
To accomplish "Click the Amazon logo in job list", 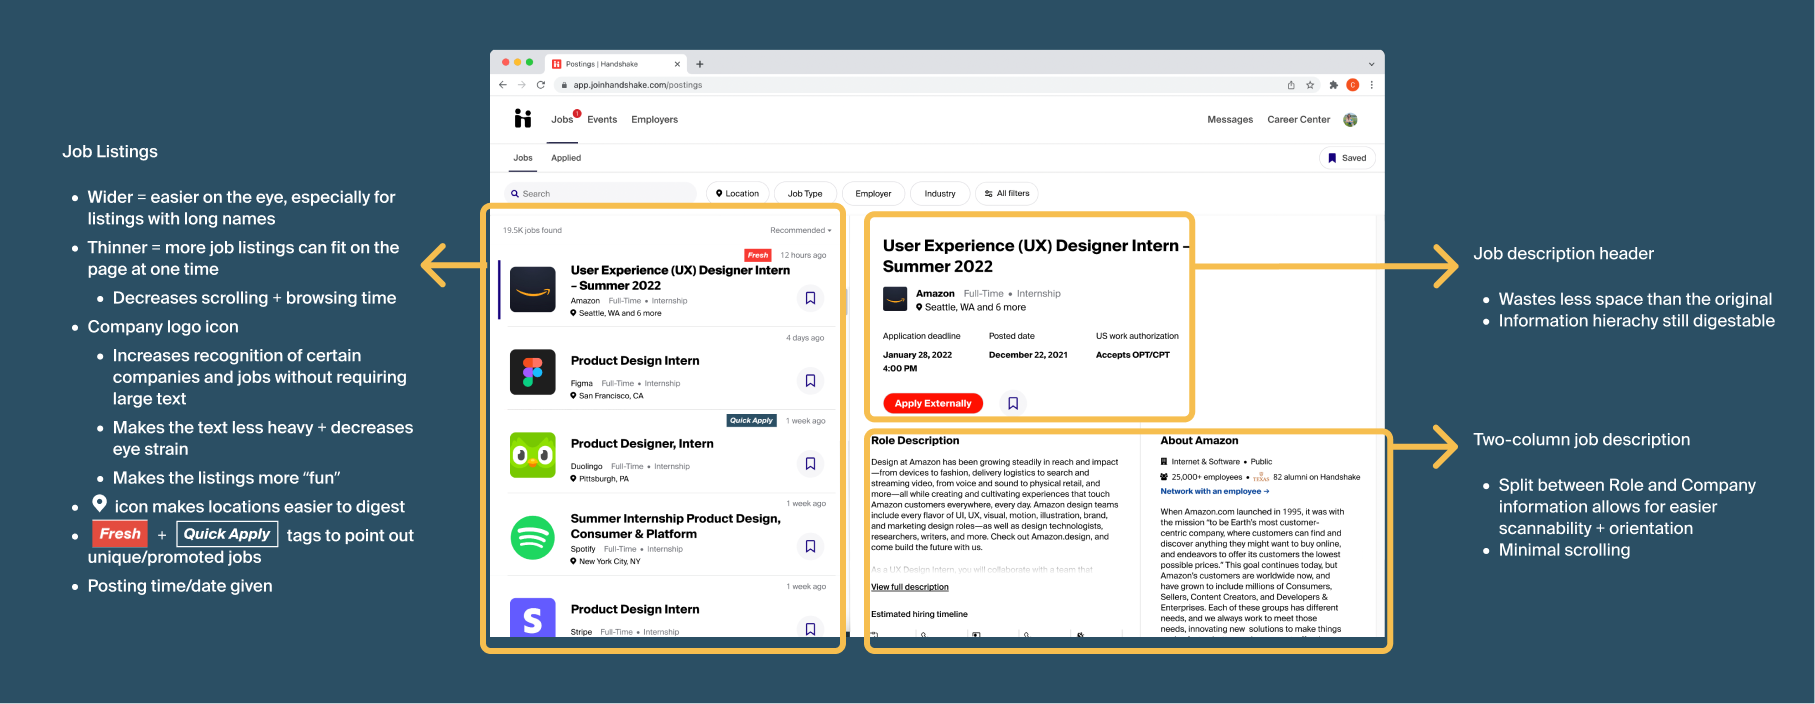I will 533,290.
